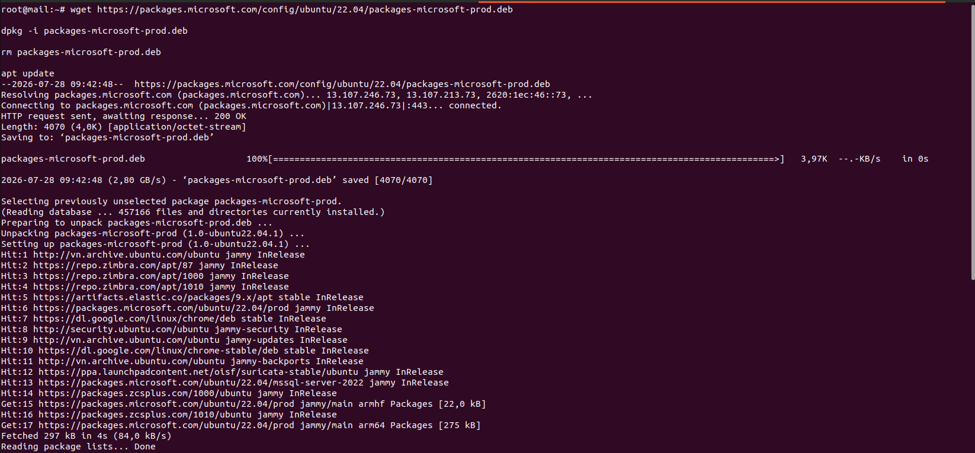Click the 'Setting up packages-microsoft-prod' line
The width and height of the screenshot is (975, 453).
pos(155,244)
